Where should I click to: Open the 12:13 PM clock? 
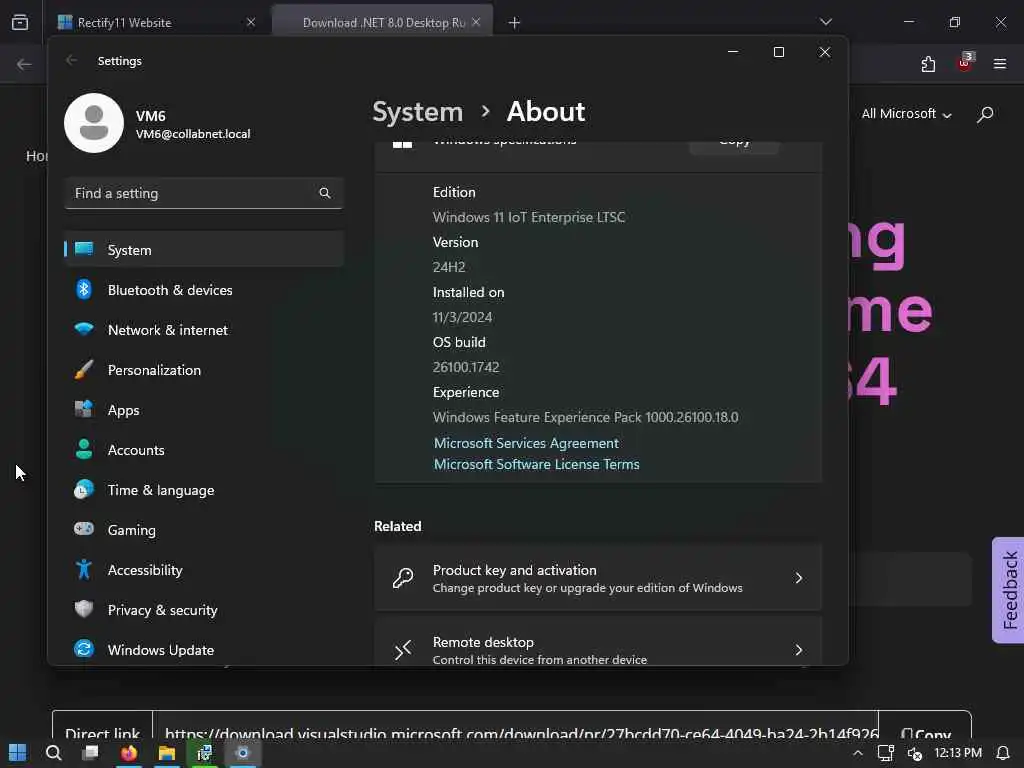tap(957, 753)
